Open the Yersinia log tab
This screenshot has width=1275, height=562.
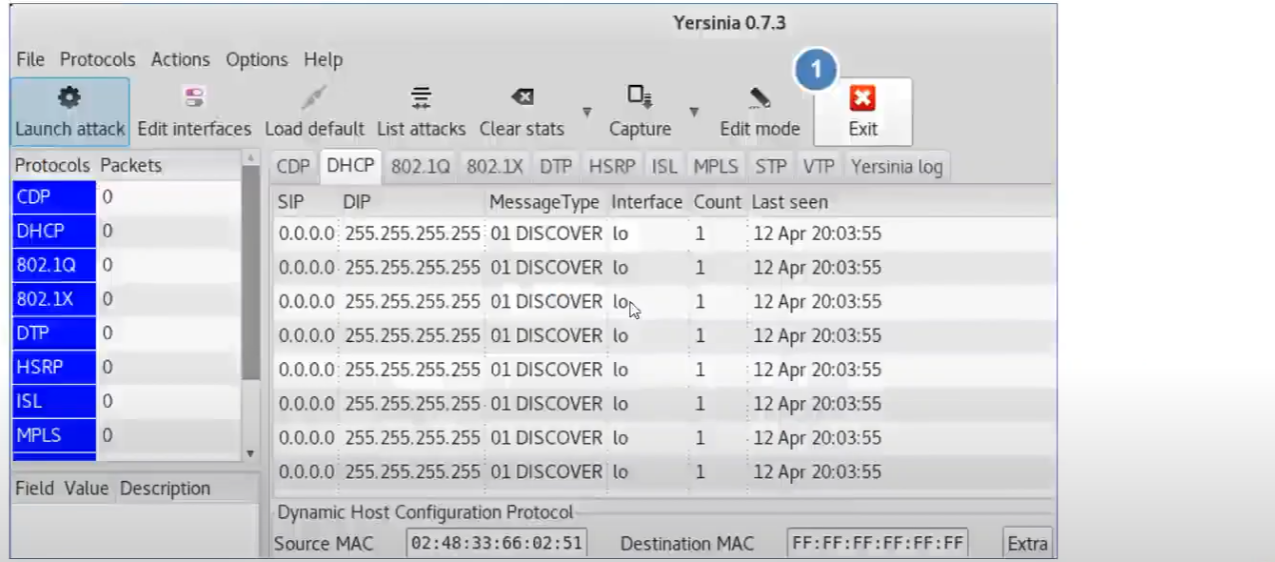tap(896, 167)
